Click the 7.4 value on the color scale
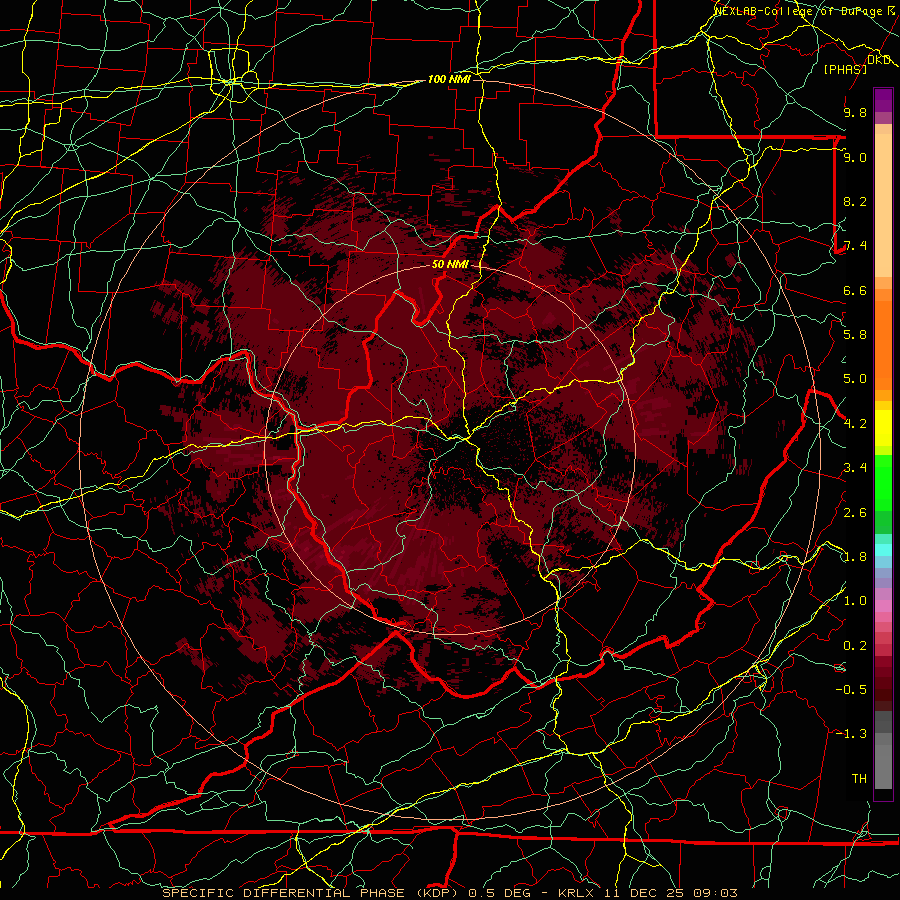This screenshot has width=900, height=900. [x=855, y=246]
